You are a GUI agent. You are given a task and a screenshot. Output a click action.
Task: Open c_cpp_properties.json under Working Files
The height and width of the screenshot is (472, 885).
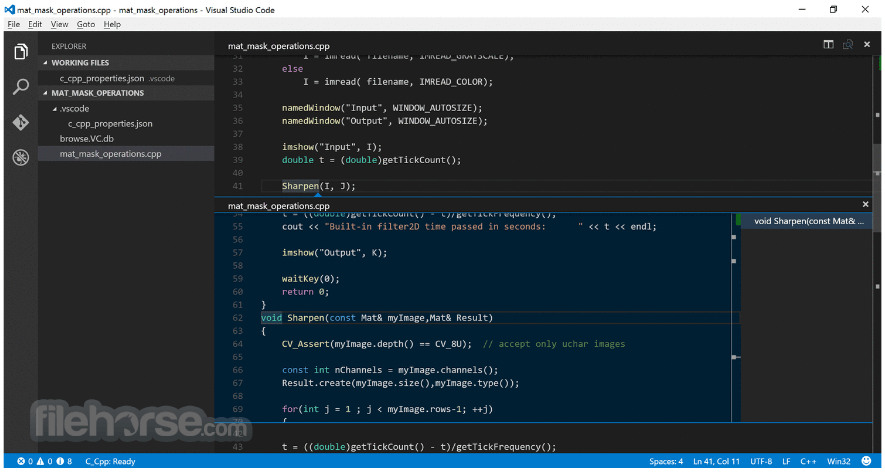(126, 78)
